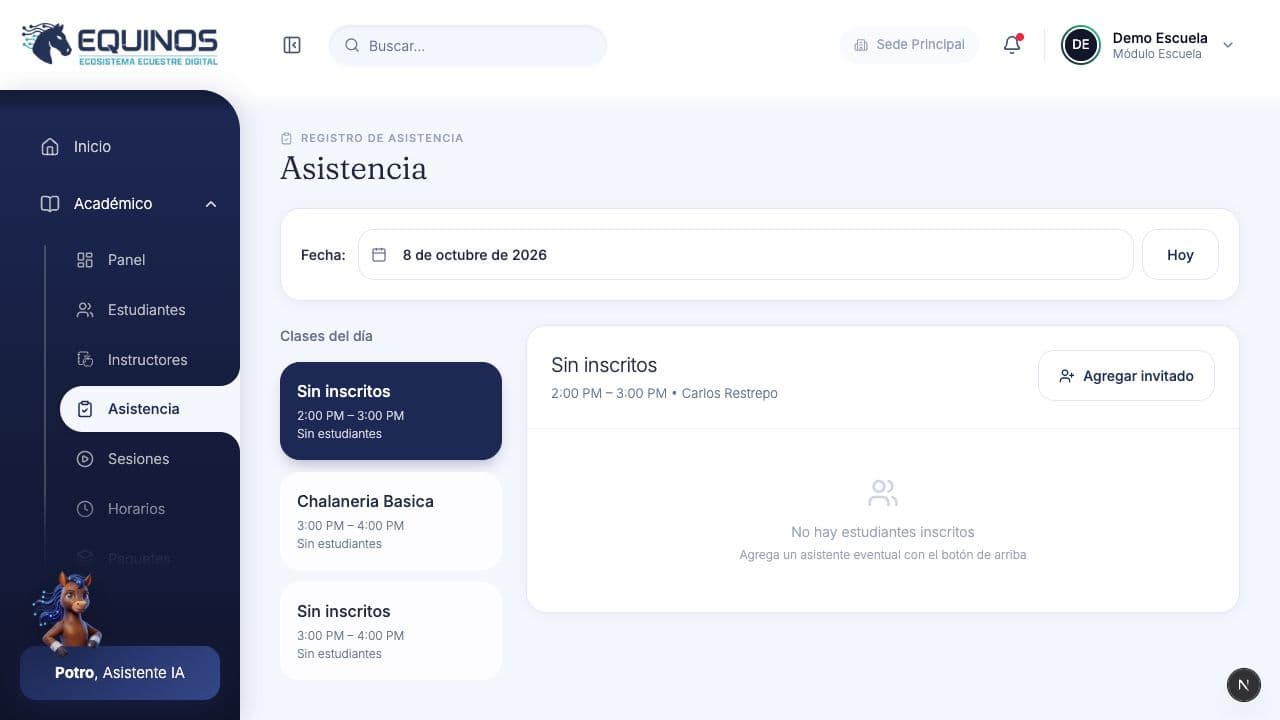
Task: Open the Demo Escuela account dropdown arrow
Action: pos(1229,45)
